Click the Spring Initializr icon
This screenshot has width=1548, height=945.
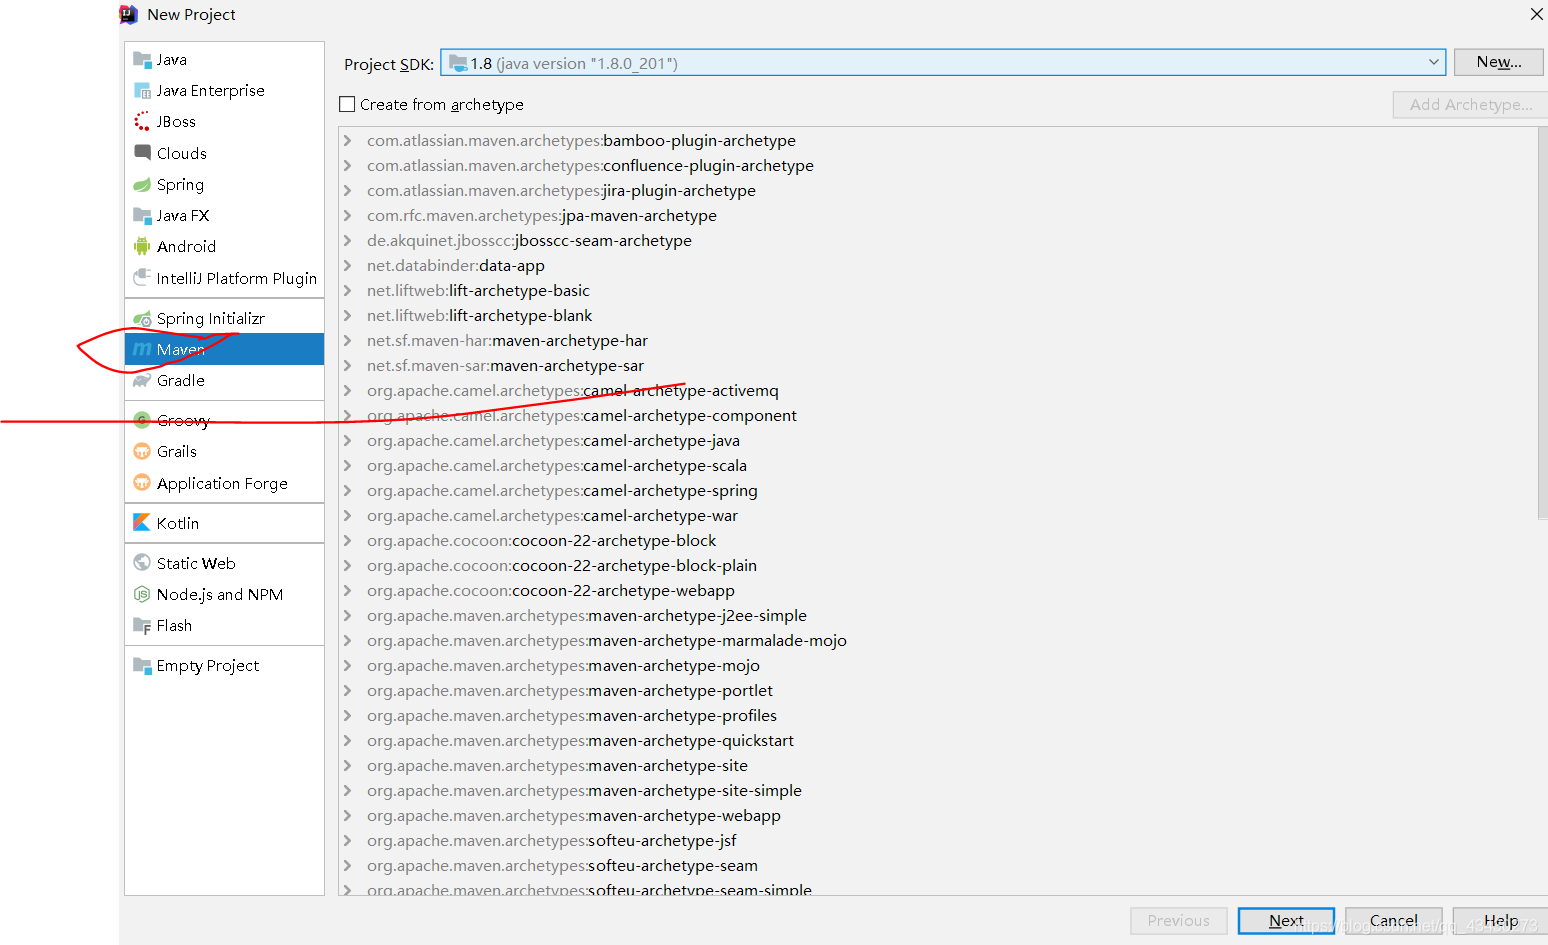pyautogui.click(x=142, y=319)
